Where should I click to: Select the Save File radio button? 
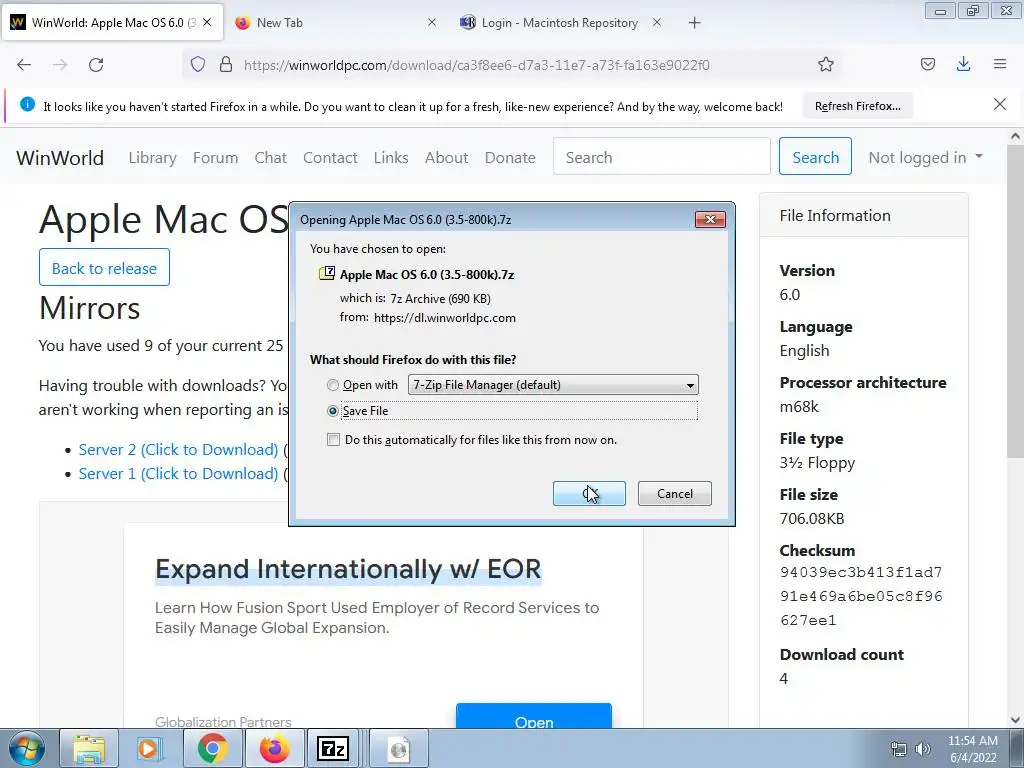[x=332, y=411]
